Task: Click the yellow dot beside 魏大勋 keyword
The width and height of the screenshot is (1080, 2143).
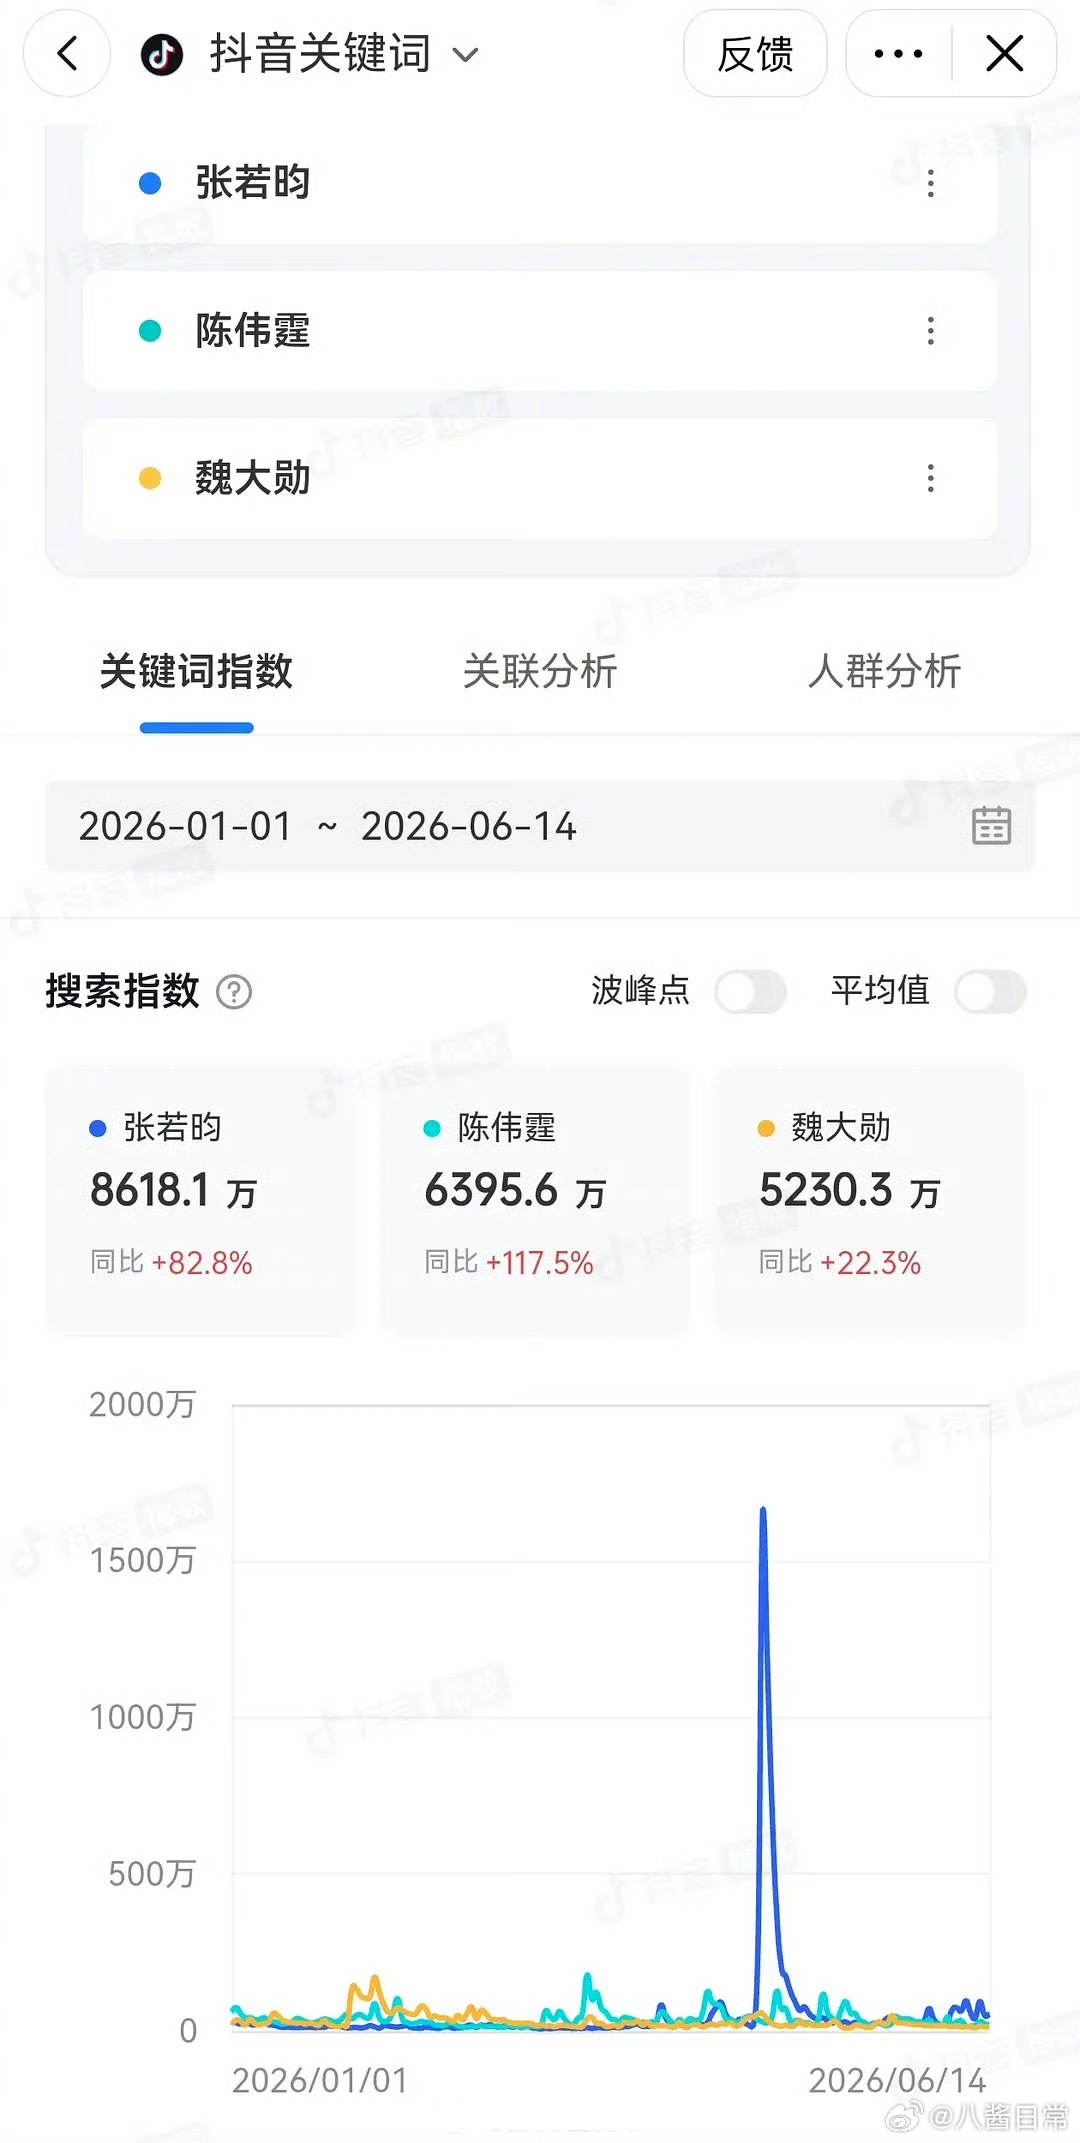Action: click(x=150, y=478)
